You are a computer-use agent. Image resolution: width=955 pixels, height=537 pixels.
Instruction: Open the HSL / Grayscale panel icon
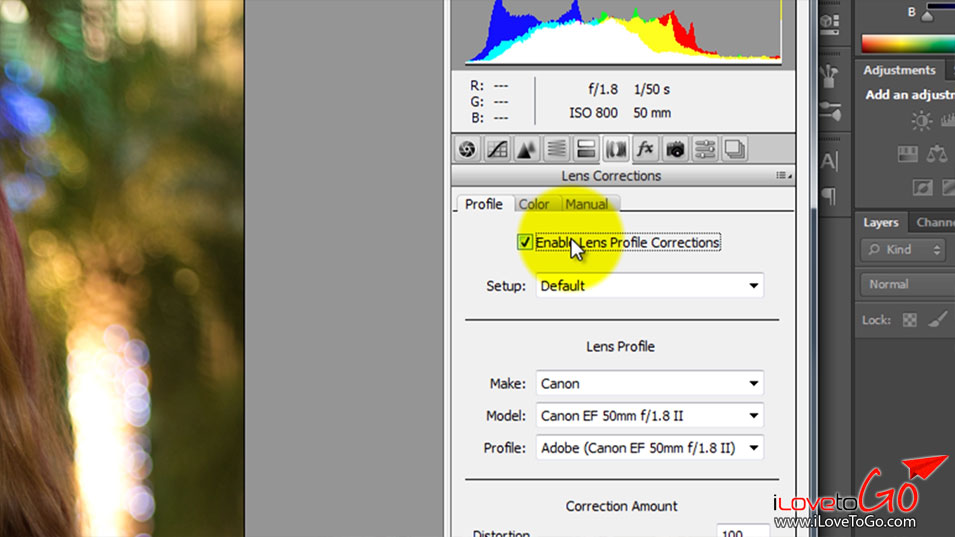pyautogui.click(x=556, y=149)
